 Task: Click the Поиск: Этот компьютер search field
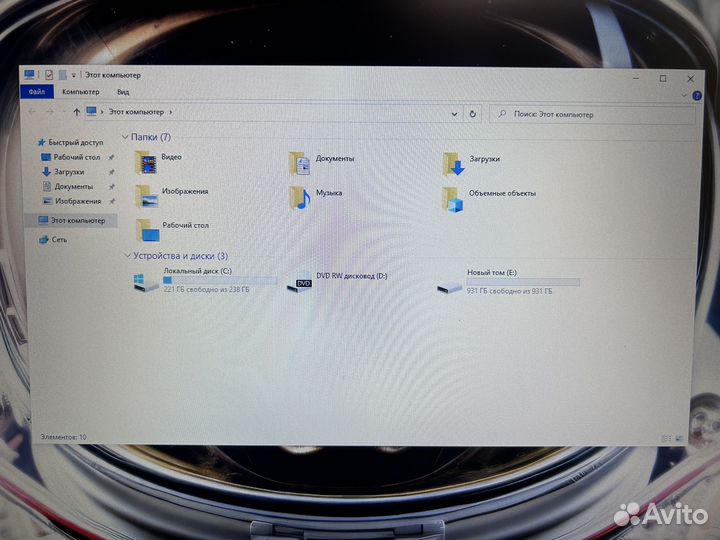592,114
